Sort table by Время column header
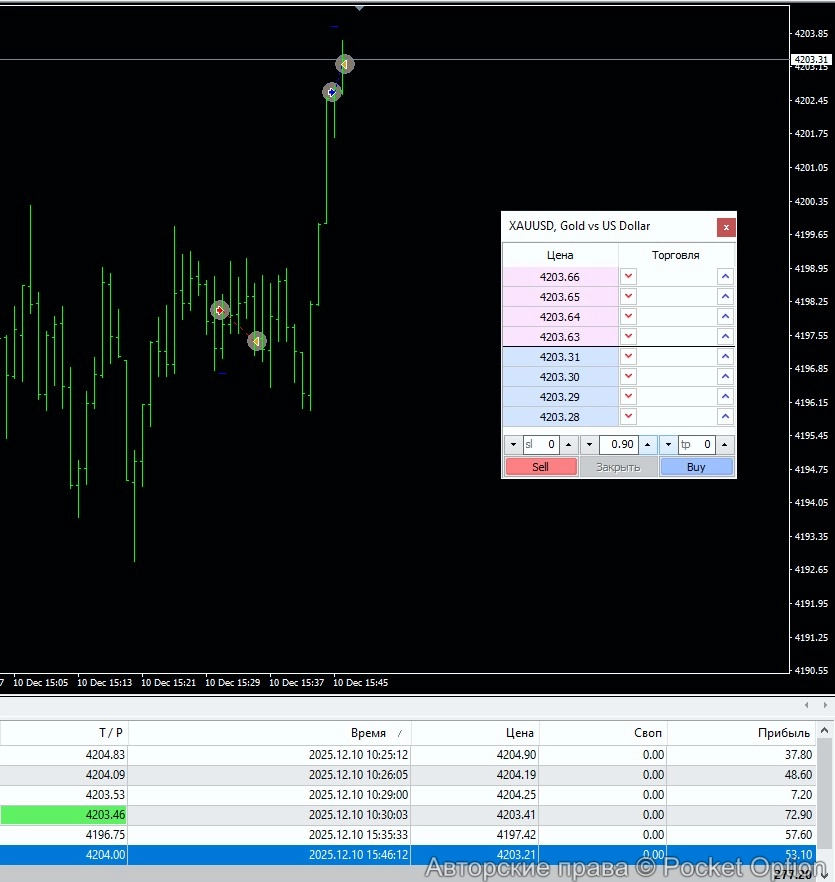This screenshot has height=882, width=835. [x=368, y=733]
